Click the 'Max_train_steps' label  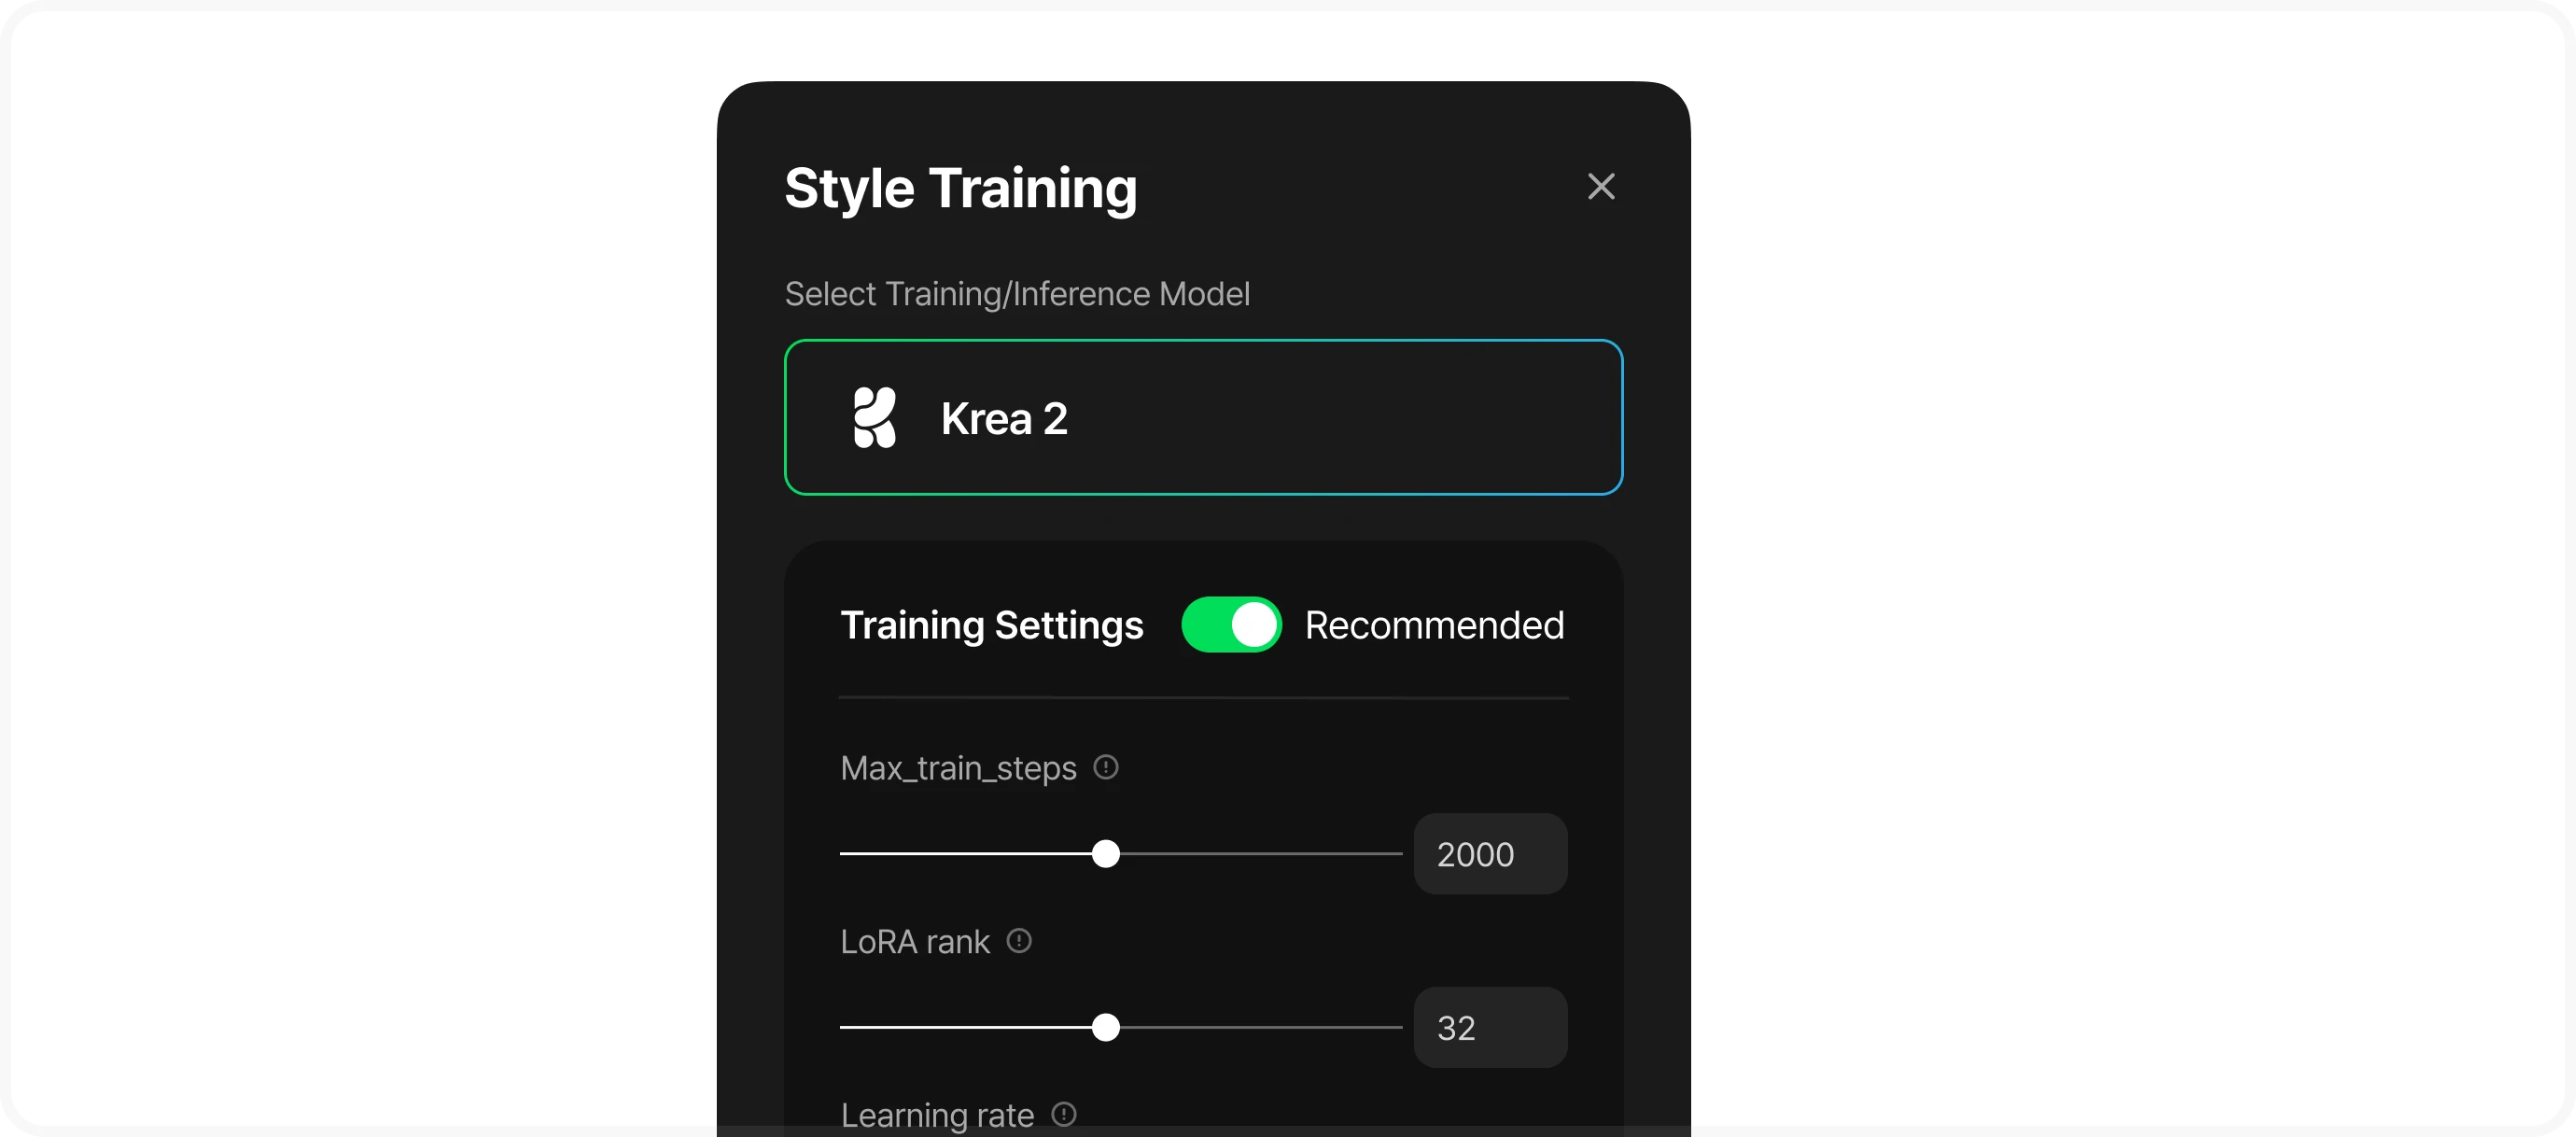958,768
